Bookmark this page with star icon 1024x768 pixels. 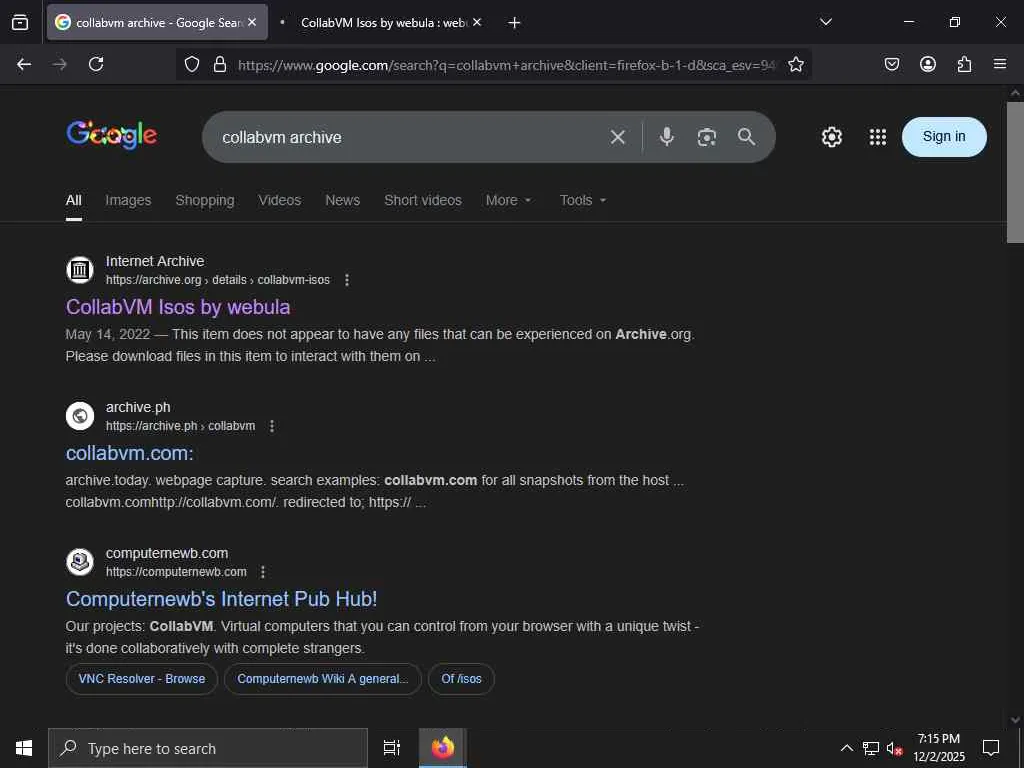(795, 64)
